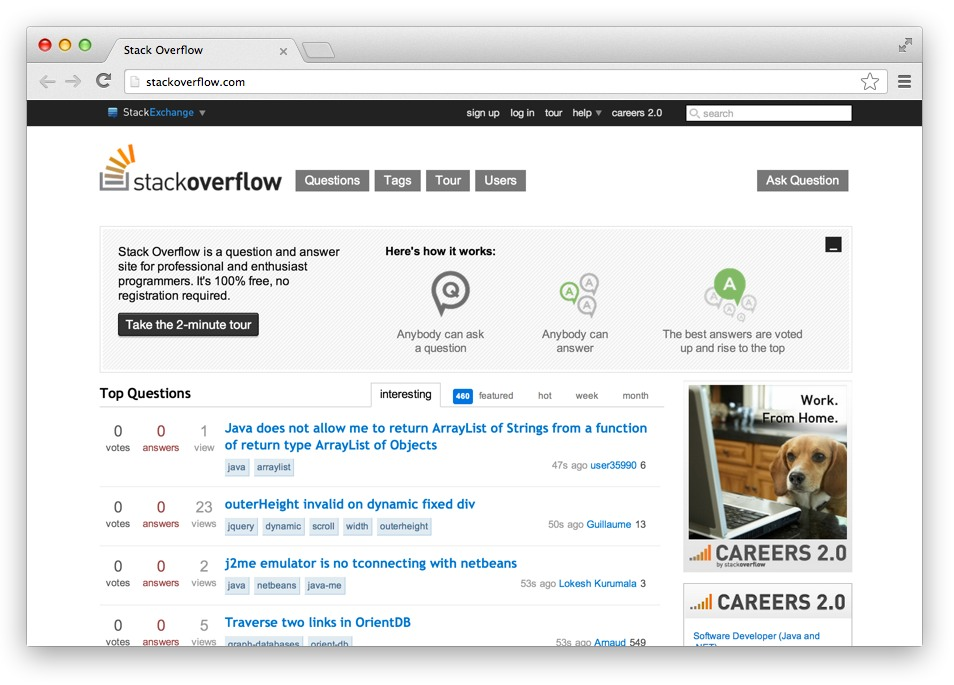Open the Java ArrayList of Strings question
The height and width of the screenshot is (685, 954).
(436, 436)
